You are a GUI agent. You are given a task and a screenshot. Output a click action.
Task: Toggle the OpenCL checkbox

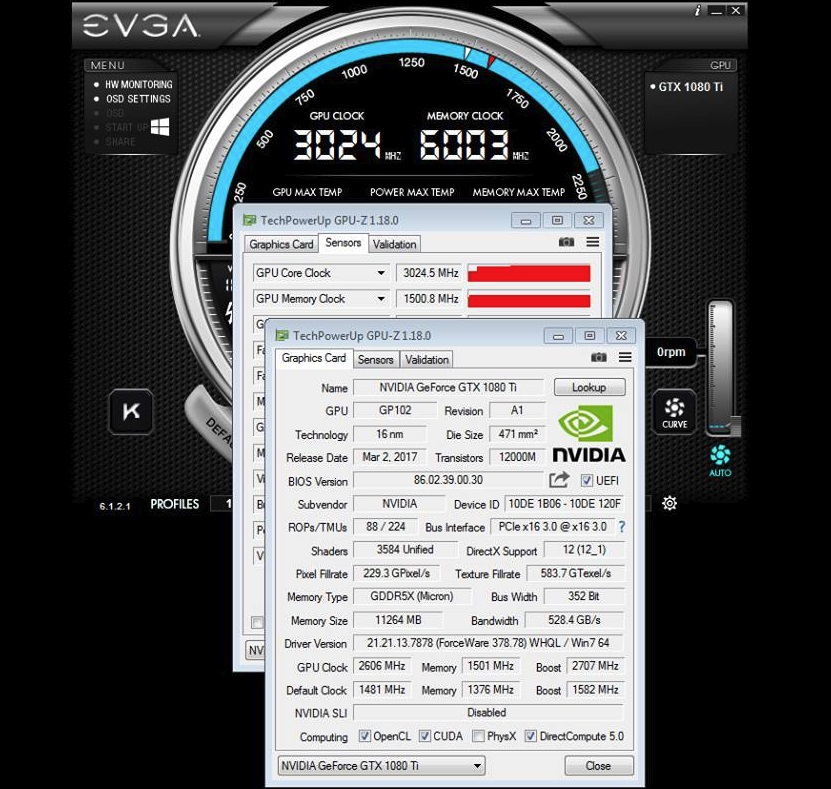tap(365, 737)
